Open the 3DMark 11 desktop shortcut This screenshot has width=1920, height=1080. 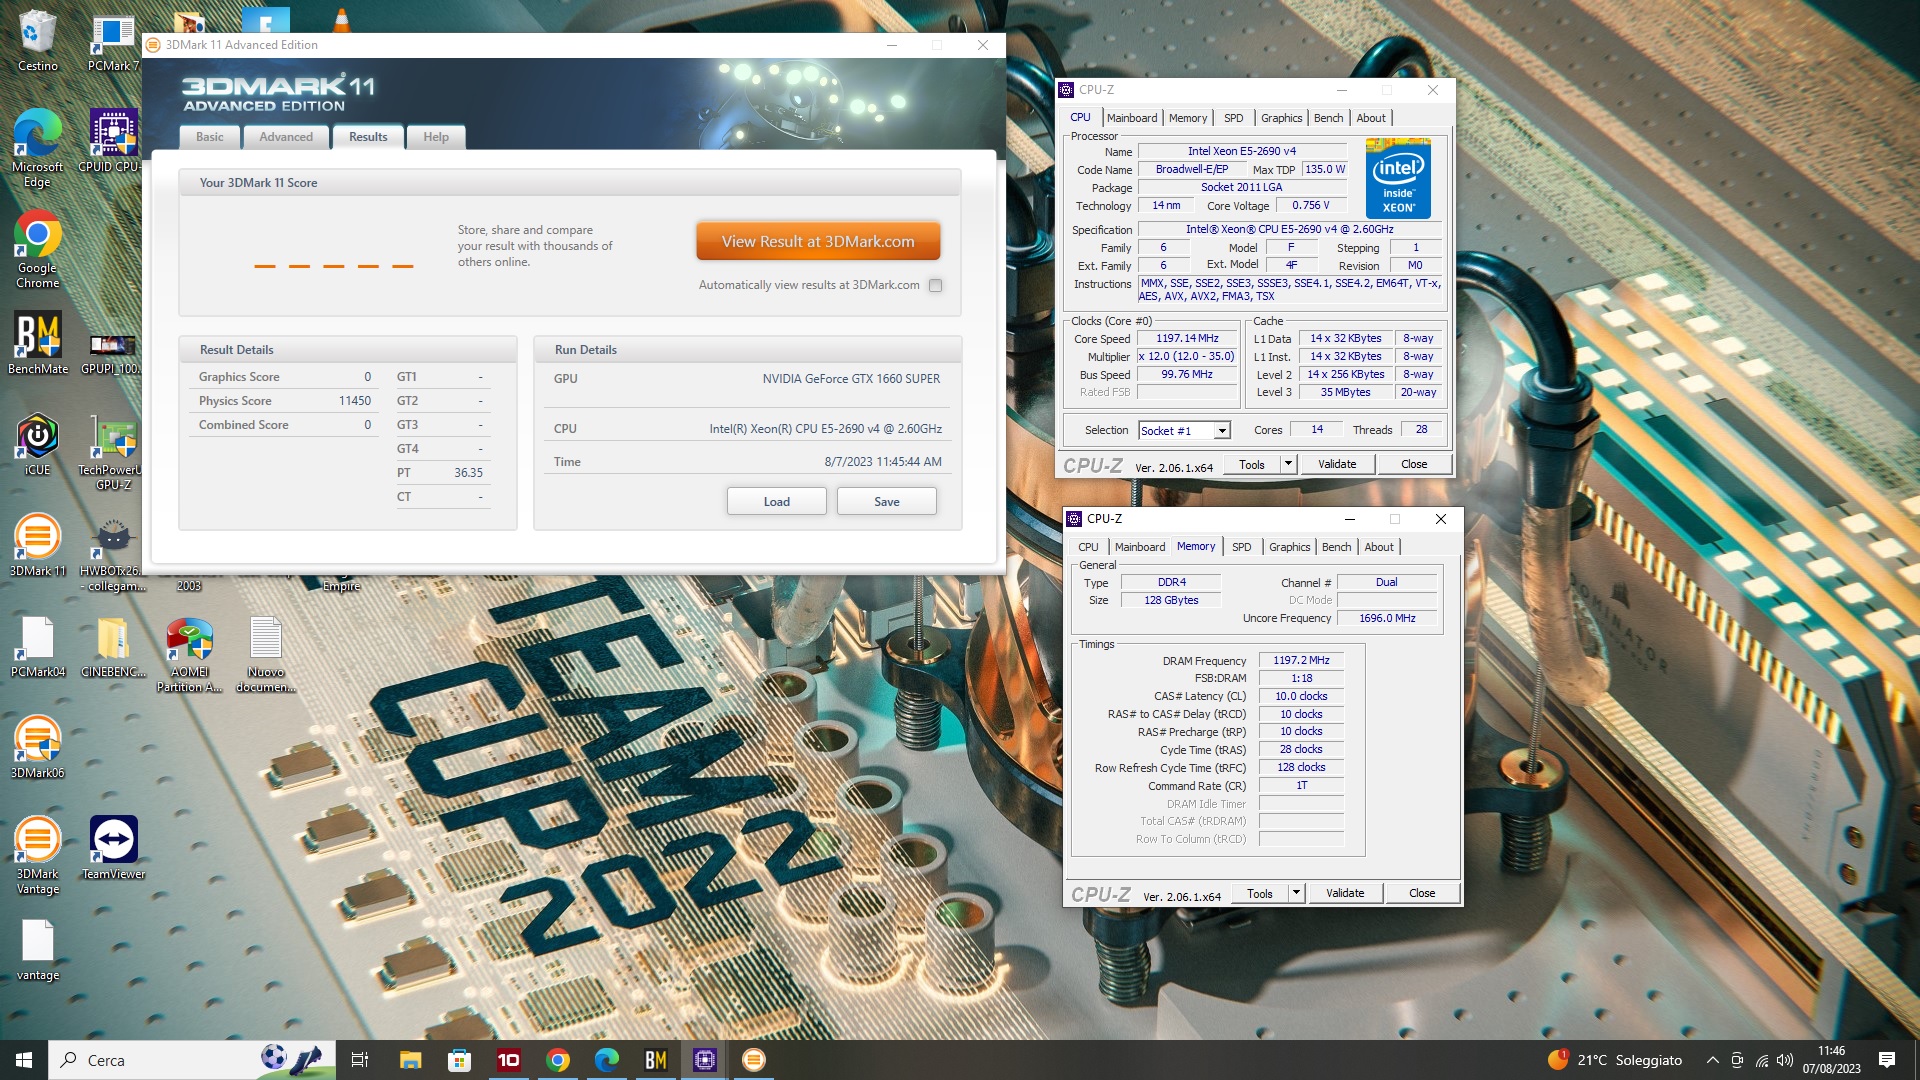[x=37, y=545]
